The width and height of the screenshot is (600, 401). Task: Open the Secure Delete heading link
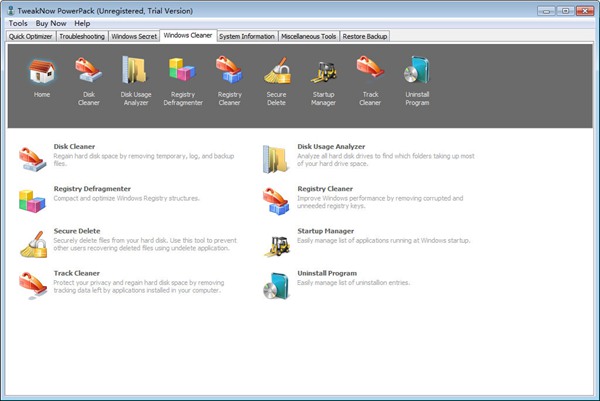[x=77, y=231]
